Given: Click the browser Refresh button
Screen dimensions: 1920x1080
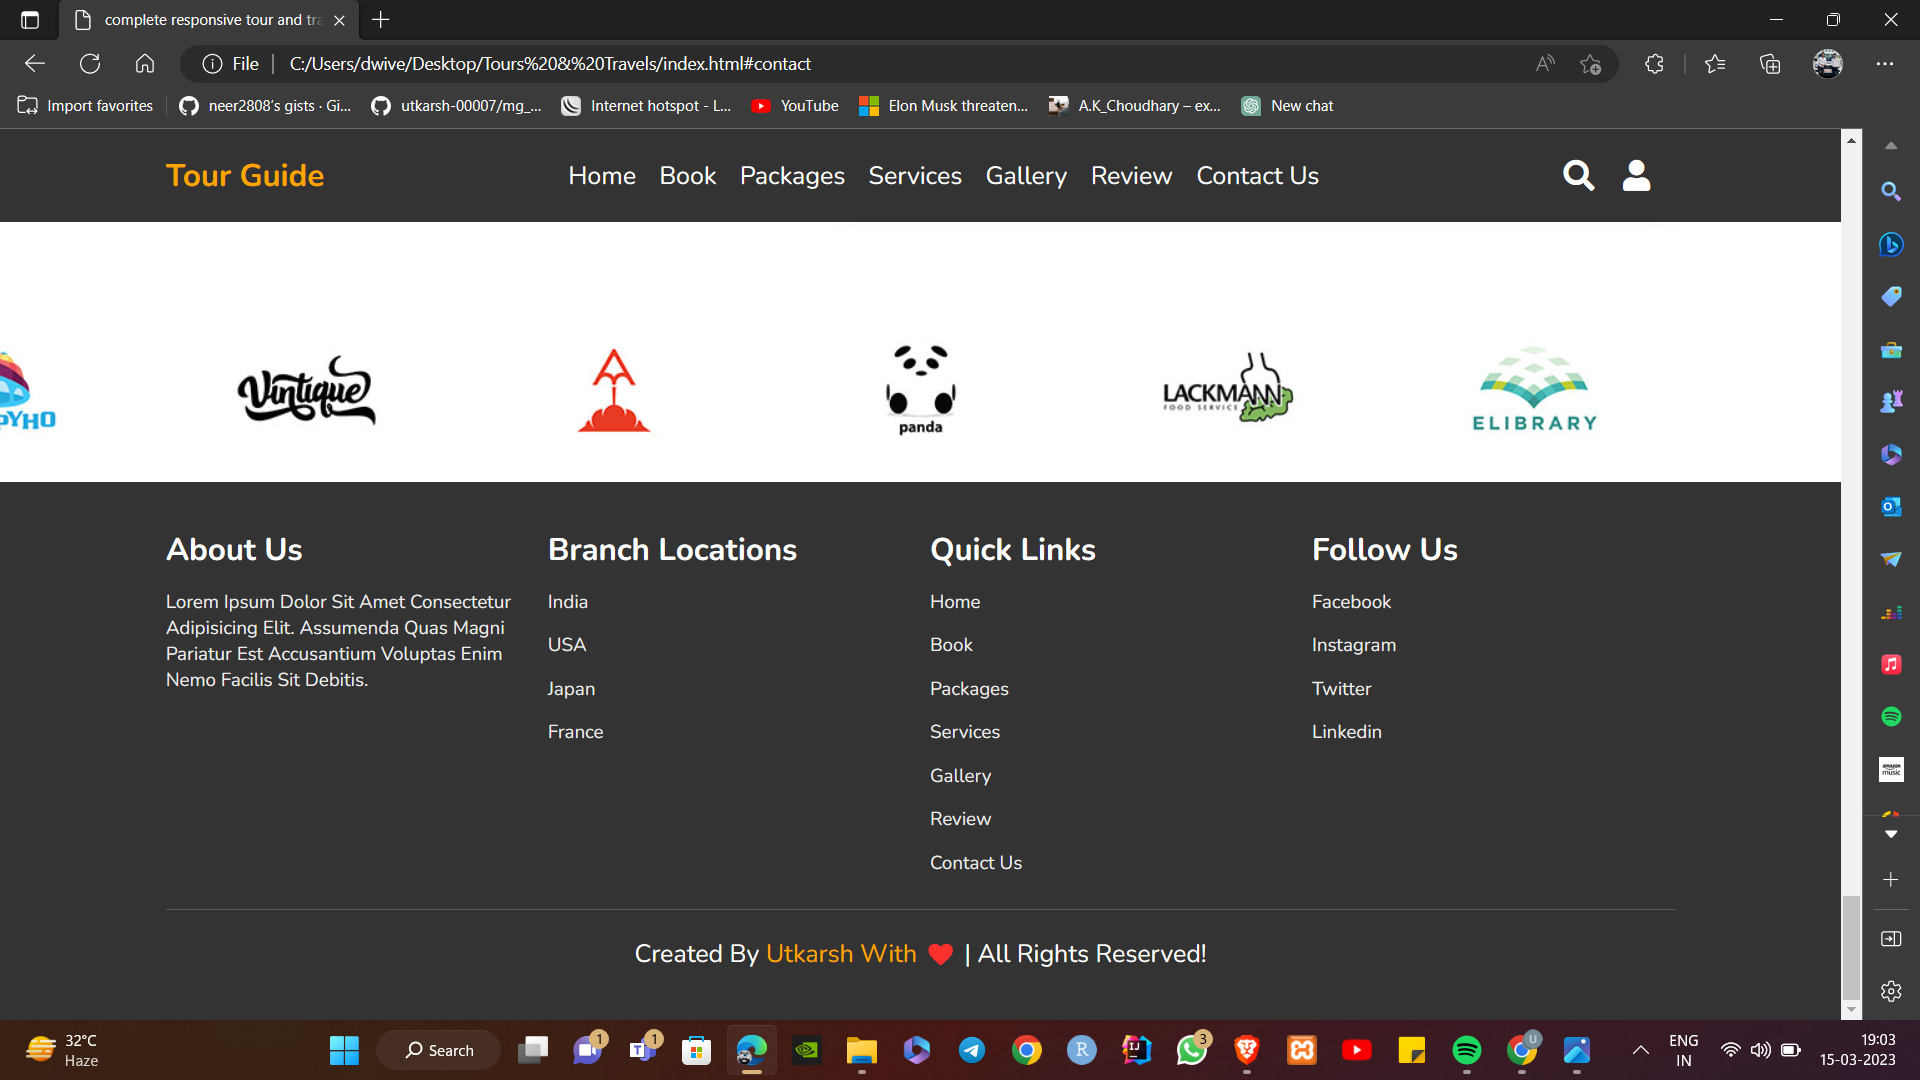Looking at the screenshot, I should tap(90, 64).
